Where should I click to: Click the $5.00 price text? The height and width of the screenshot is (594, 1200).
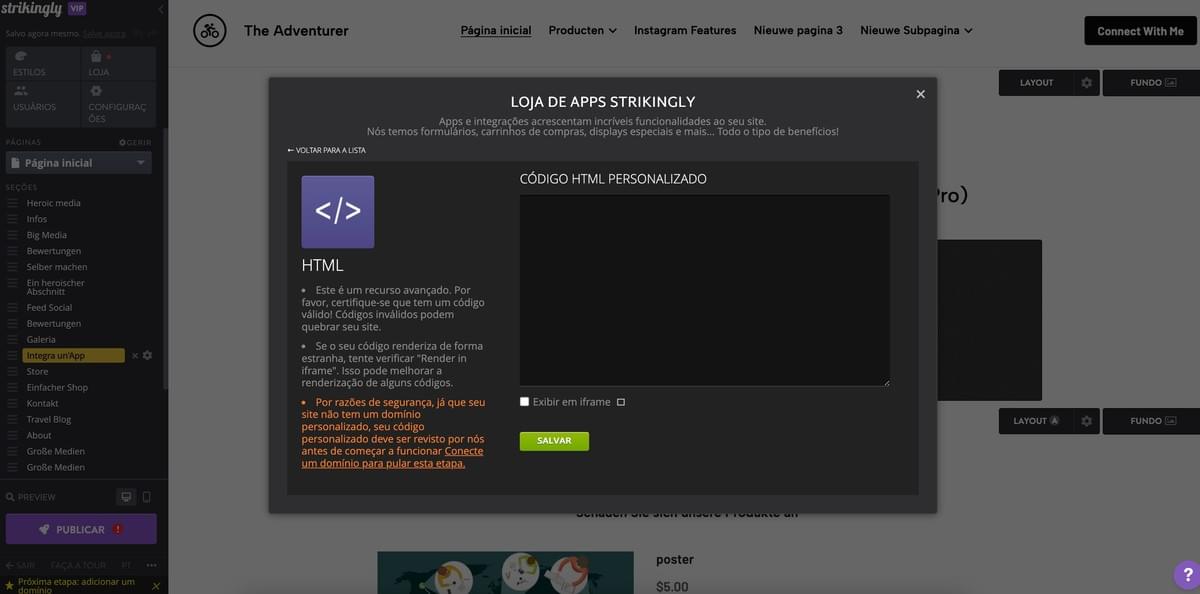[x=672, y=587]
